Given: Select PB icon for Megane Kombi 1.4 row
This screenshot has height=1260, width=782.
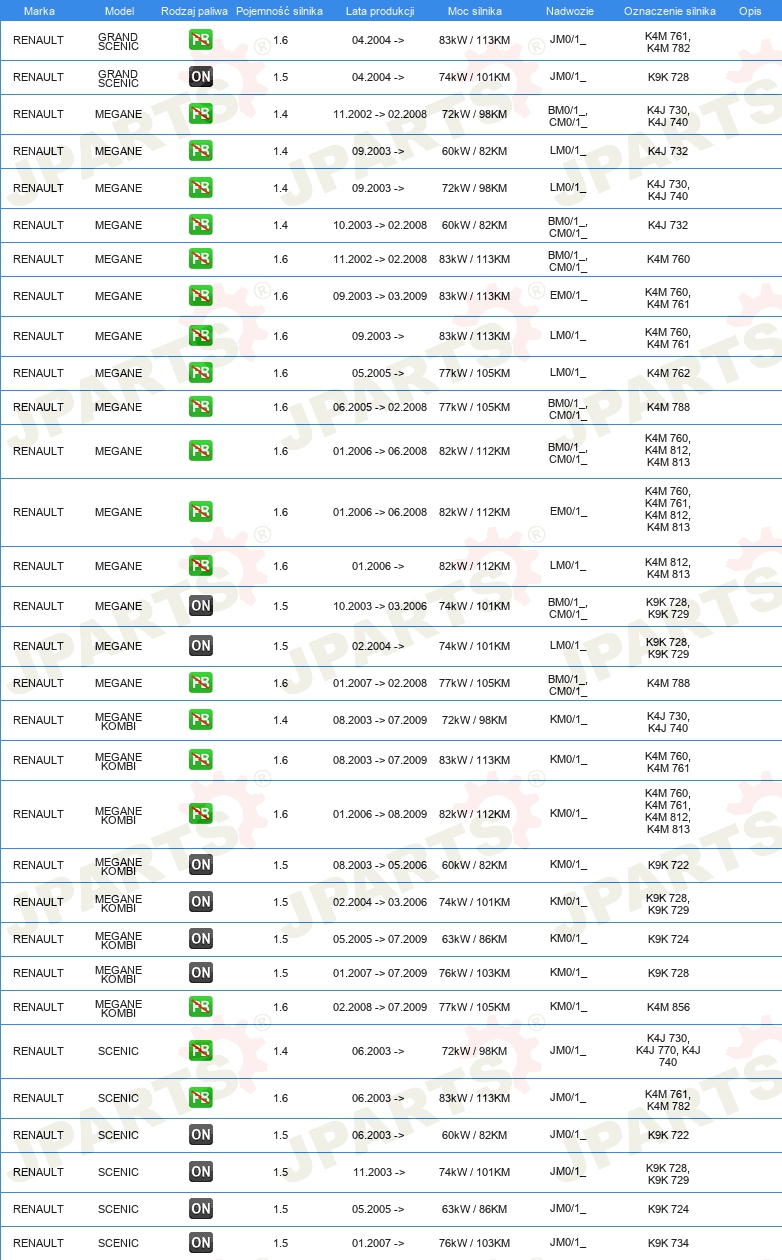Looking at the screenshot, I should point(200,720).
